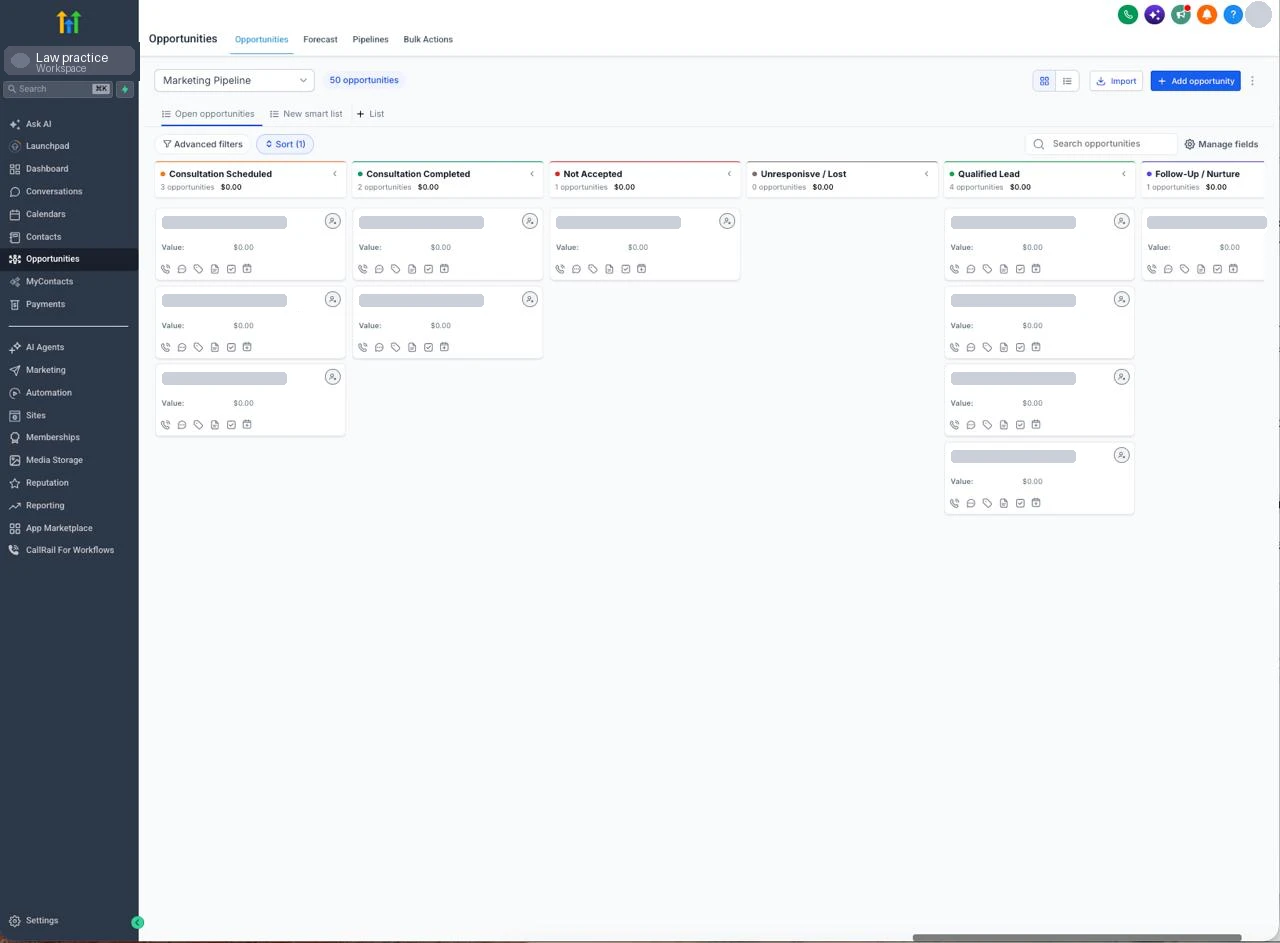Open the Sort (1) options
1280x943 pixels.
tap(285, 144)
